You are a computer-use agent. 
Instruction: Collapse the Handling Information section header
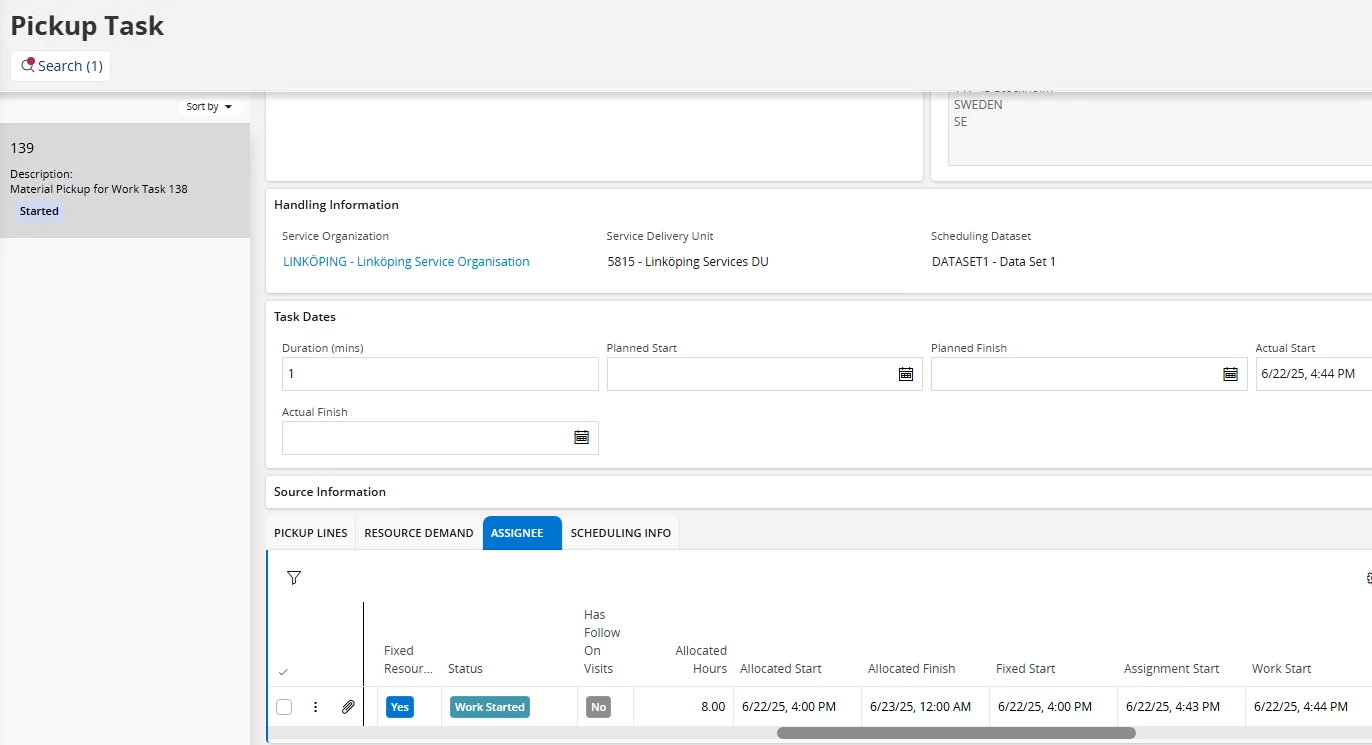(x=336, y=205)
